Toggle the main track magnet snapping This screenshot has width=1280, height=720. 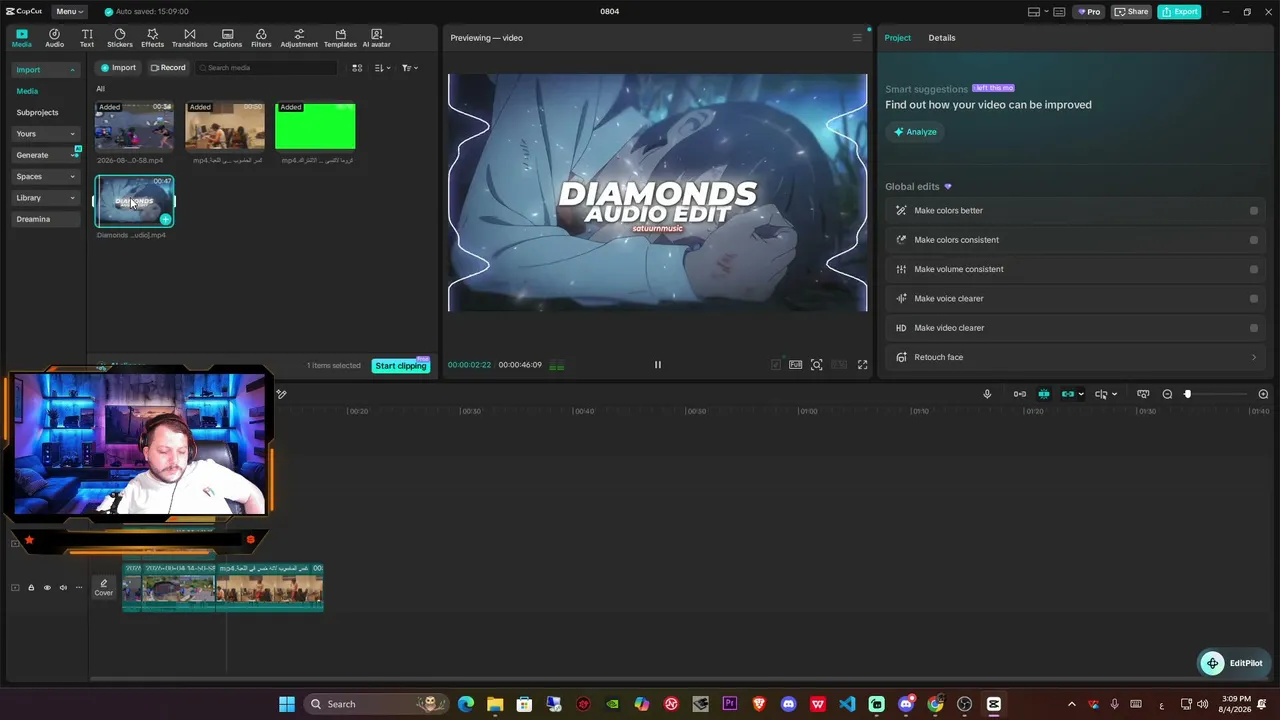pyautogui.click(x=1019, y=394)
